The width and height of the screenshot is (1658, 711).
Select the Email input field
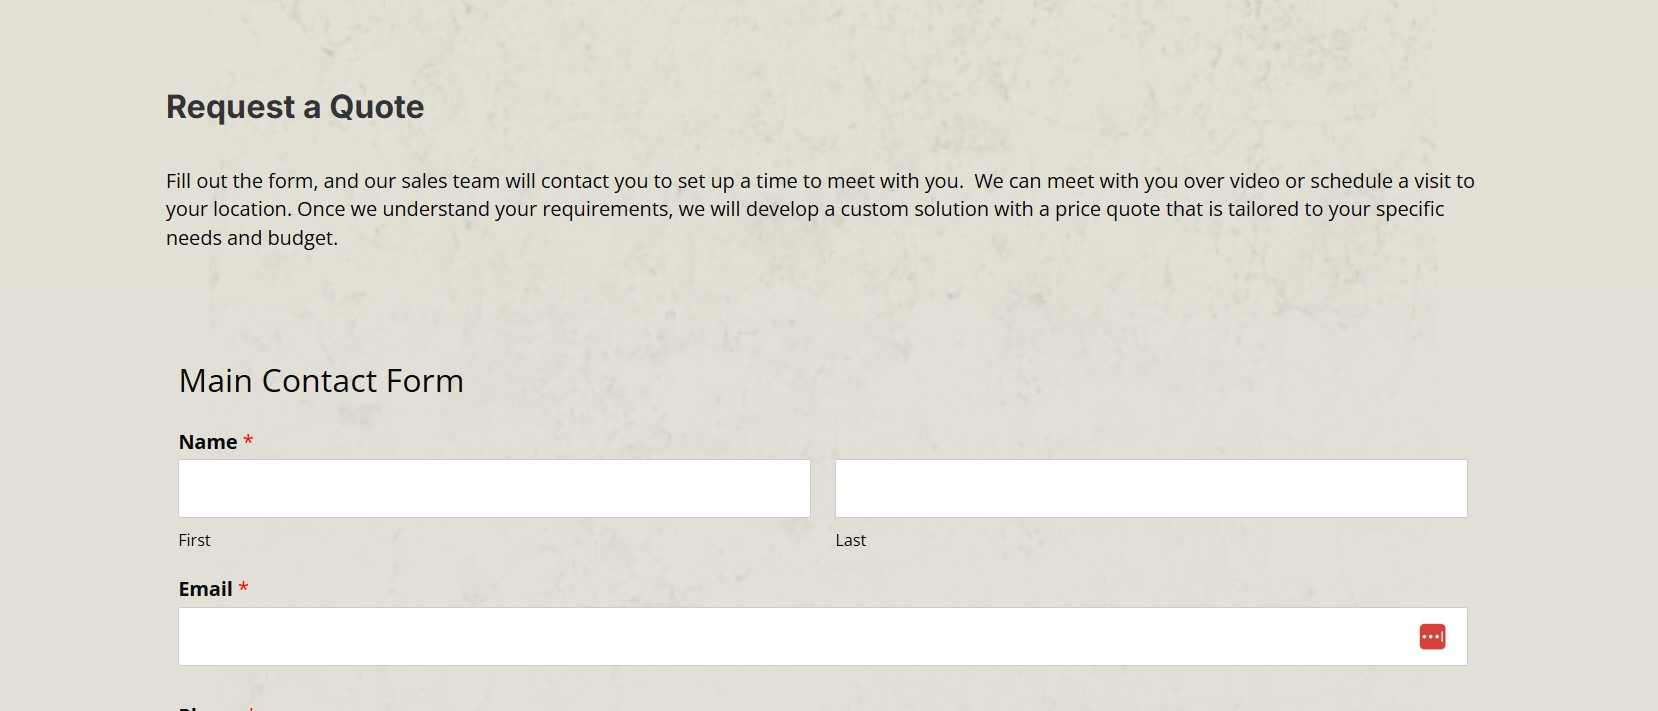790,637
